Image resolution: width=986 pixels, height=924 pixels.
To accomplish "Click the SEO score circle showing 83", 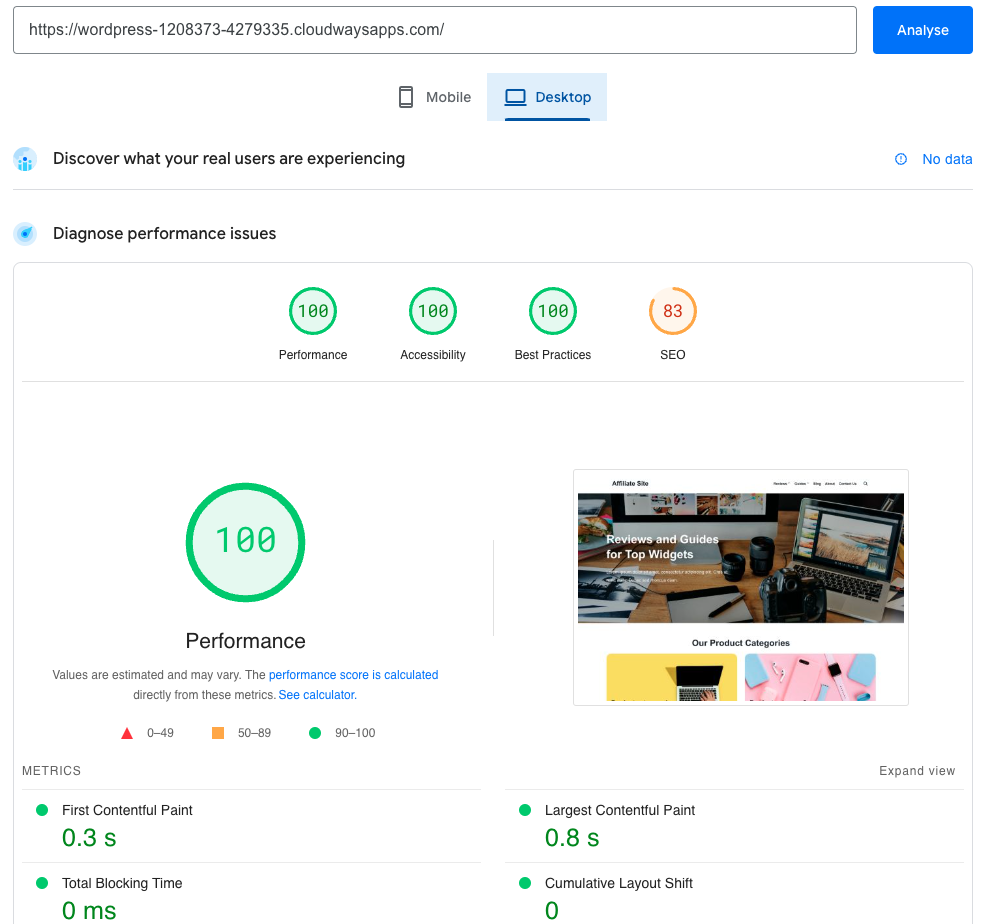I will click(x=672, y=310).
